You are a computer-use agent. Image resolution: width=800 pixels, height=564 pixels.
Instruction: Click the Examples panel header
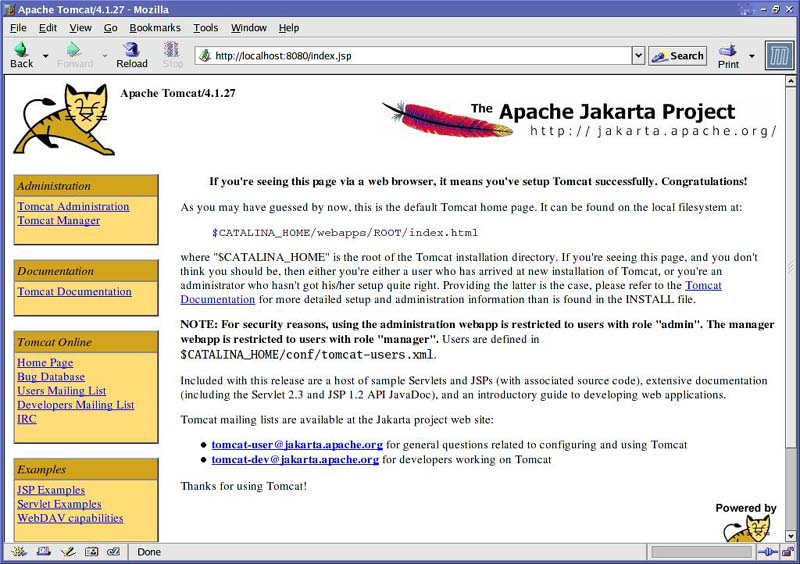point(86,469)
